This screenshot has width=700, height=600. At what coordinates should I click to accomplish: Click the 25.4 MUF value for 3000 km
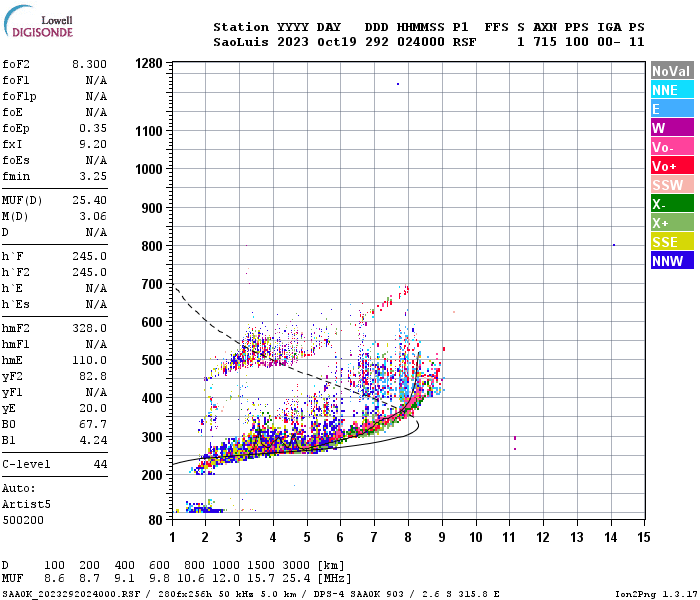pos(296,579)
